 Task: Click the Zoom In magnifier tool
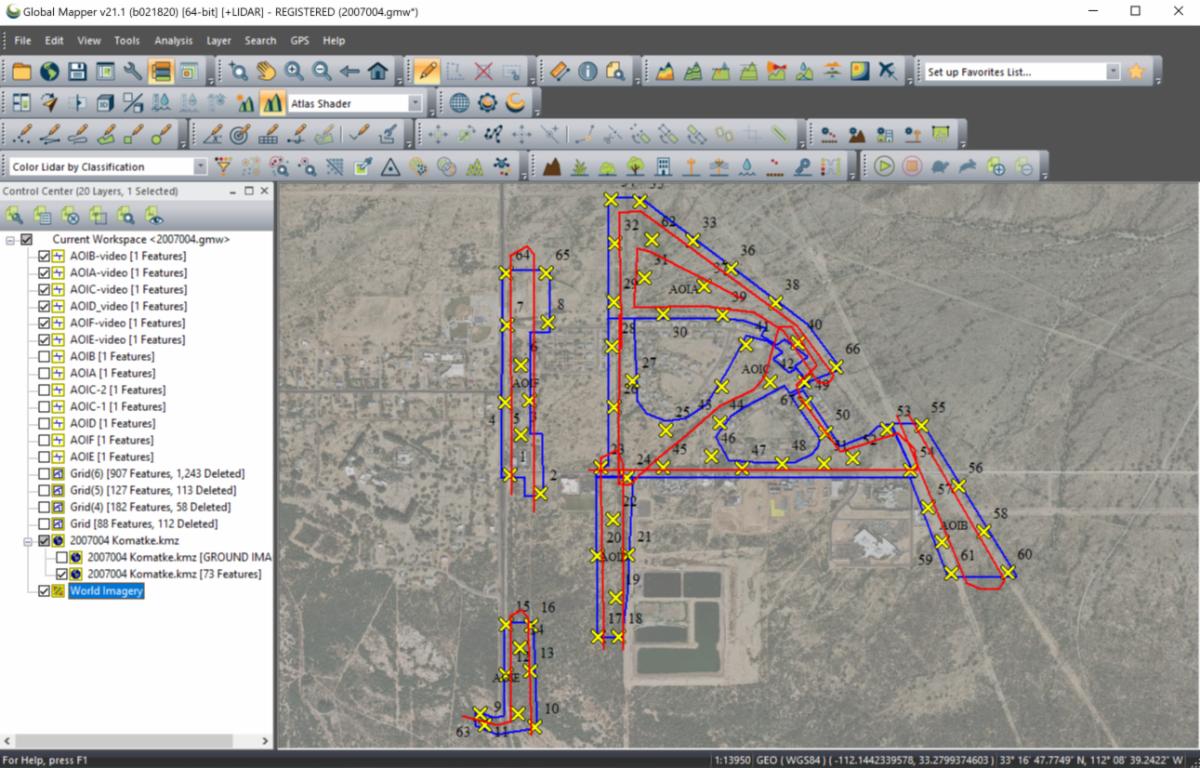click(294, 71)
